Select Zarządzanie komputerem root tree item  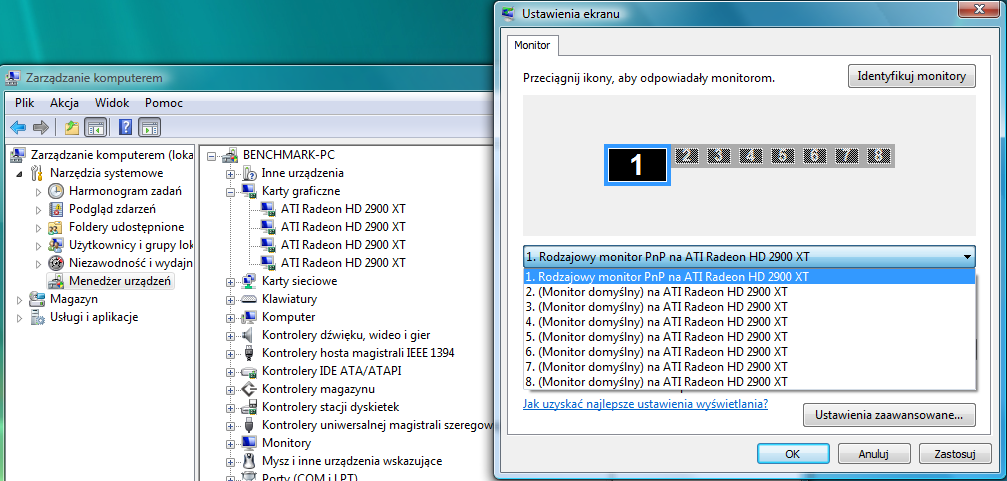pyautogui.click(x=112, y=155)
